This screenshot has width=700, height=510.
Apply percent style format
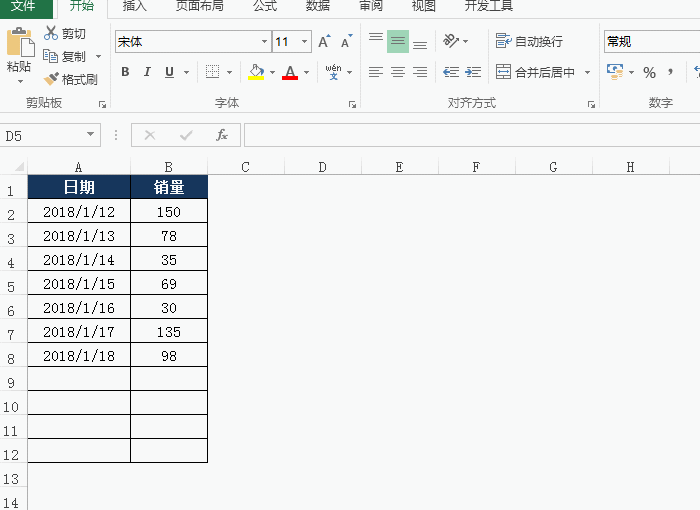pyautogui.click(x=650, y=72)
